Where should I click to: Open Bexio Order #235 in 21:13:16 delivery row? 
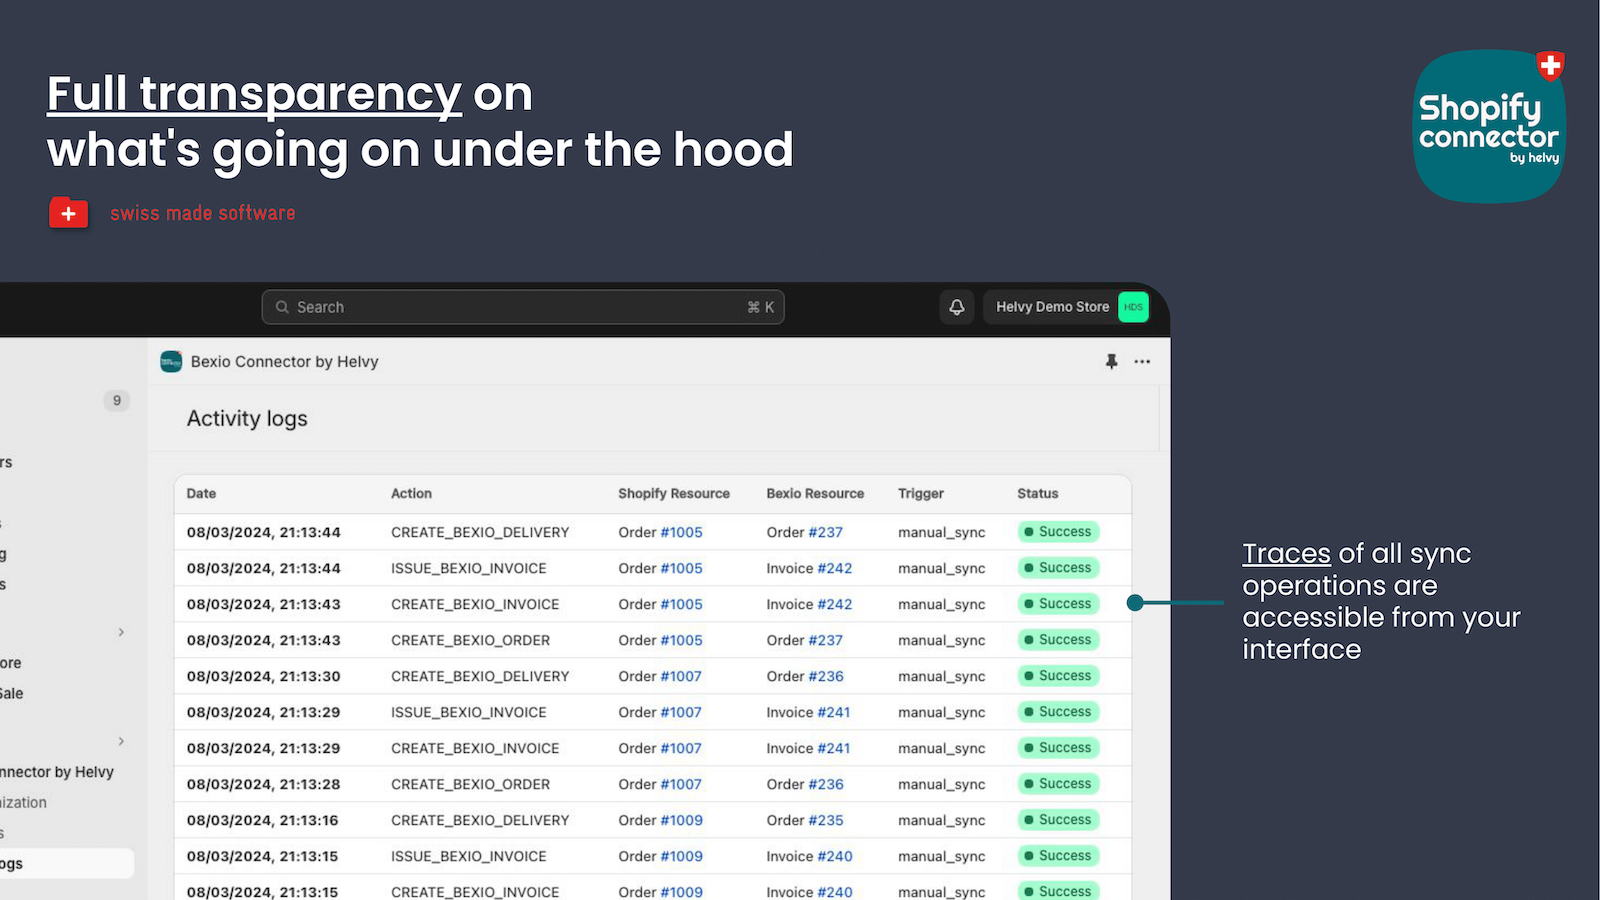coord(826,820)
